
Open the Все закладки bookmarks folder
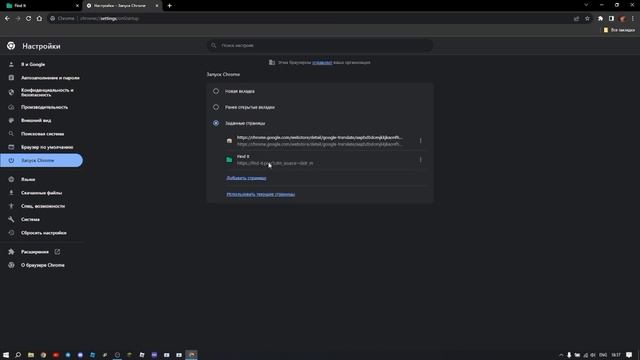click(x=619, y=30)
